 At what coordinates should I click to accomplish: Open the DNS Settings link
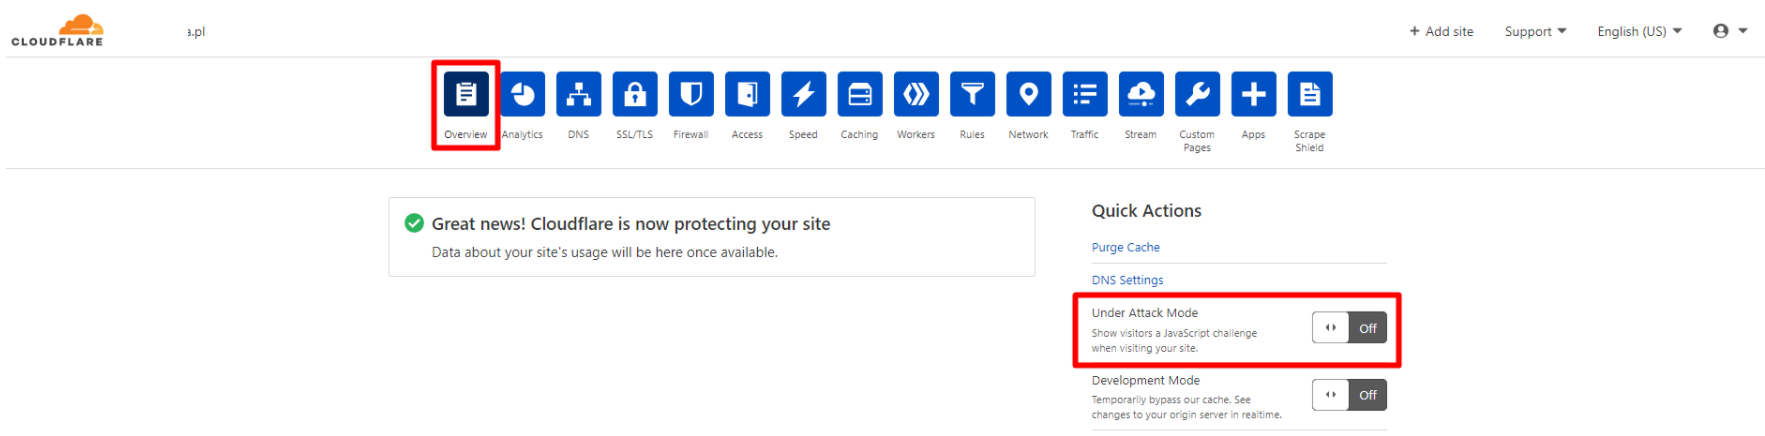1127,280
